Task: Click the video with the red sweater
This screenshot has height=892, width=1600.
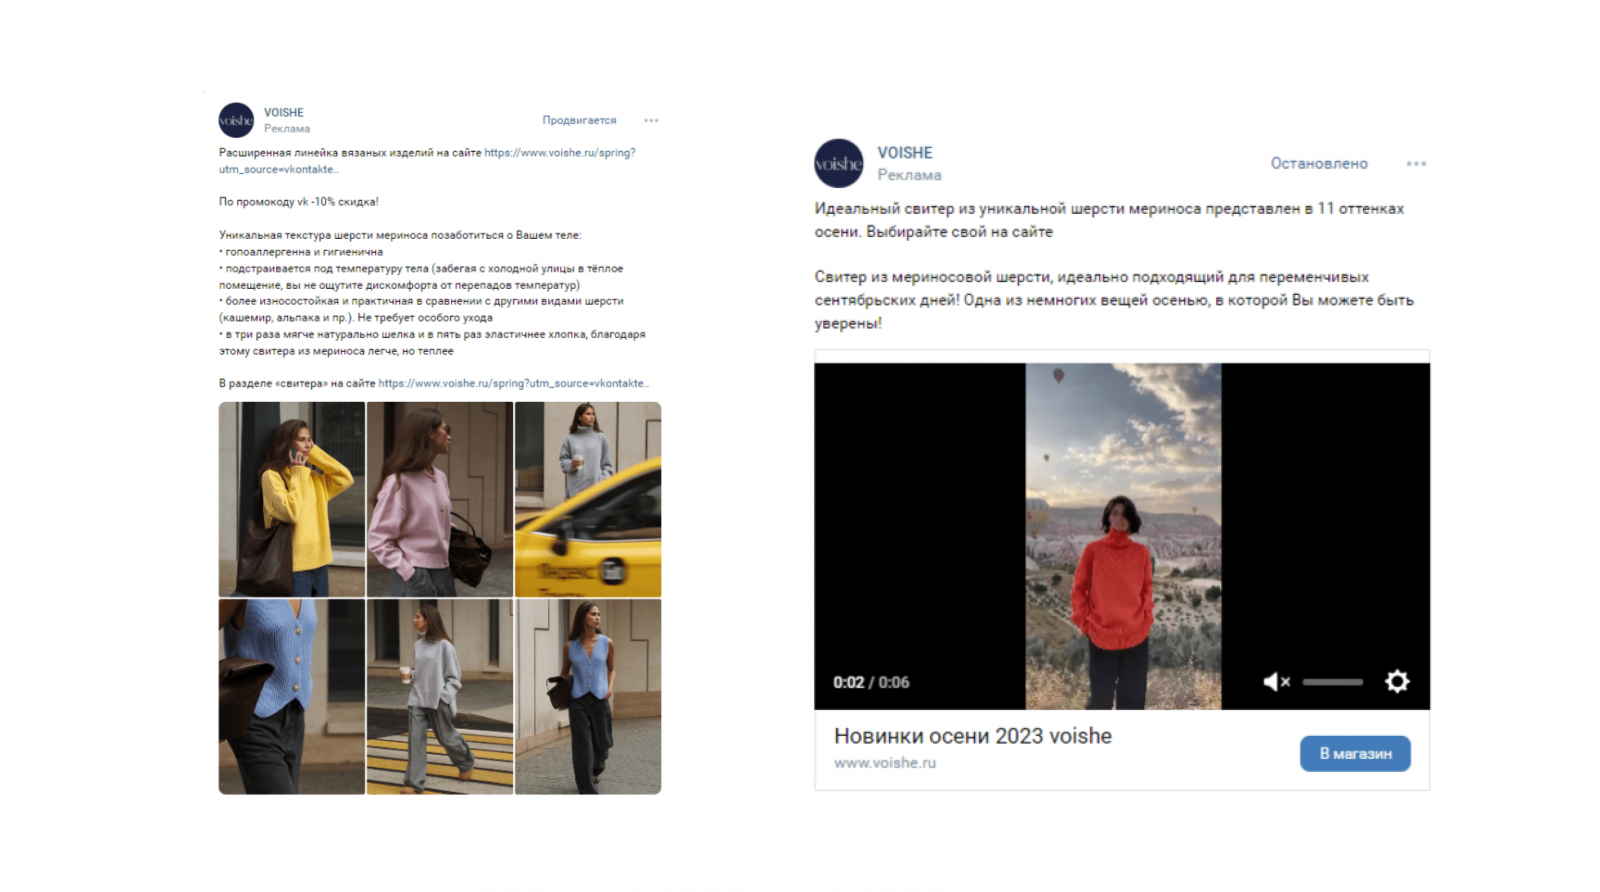Action: pyautogui.click(x=1122, y=536)
